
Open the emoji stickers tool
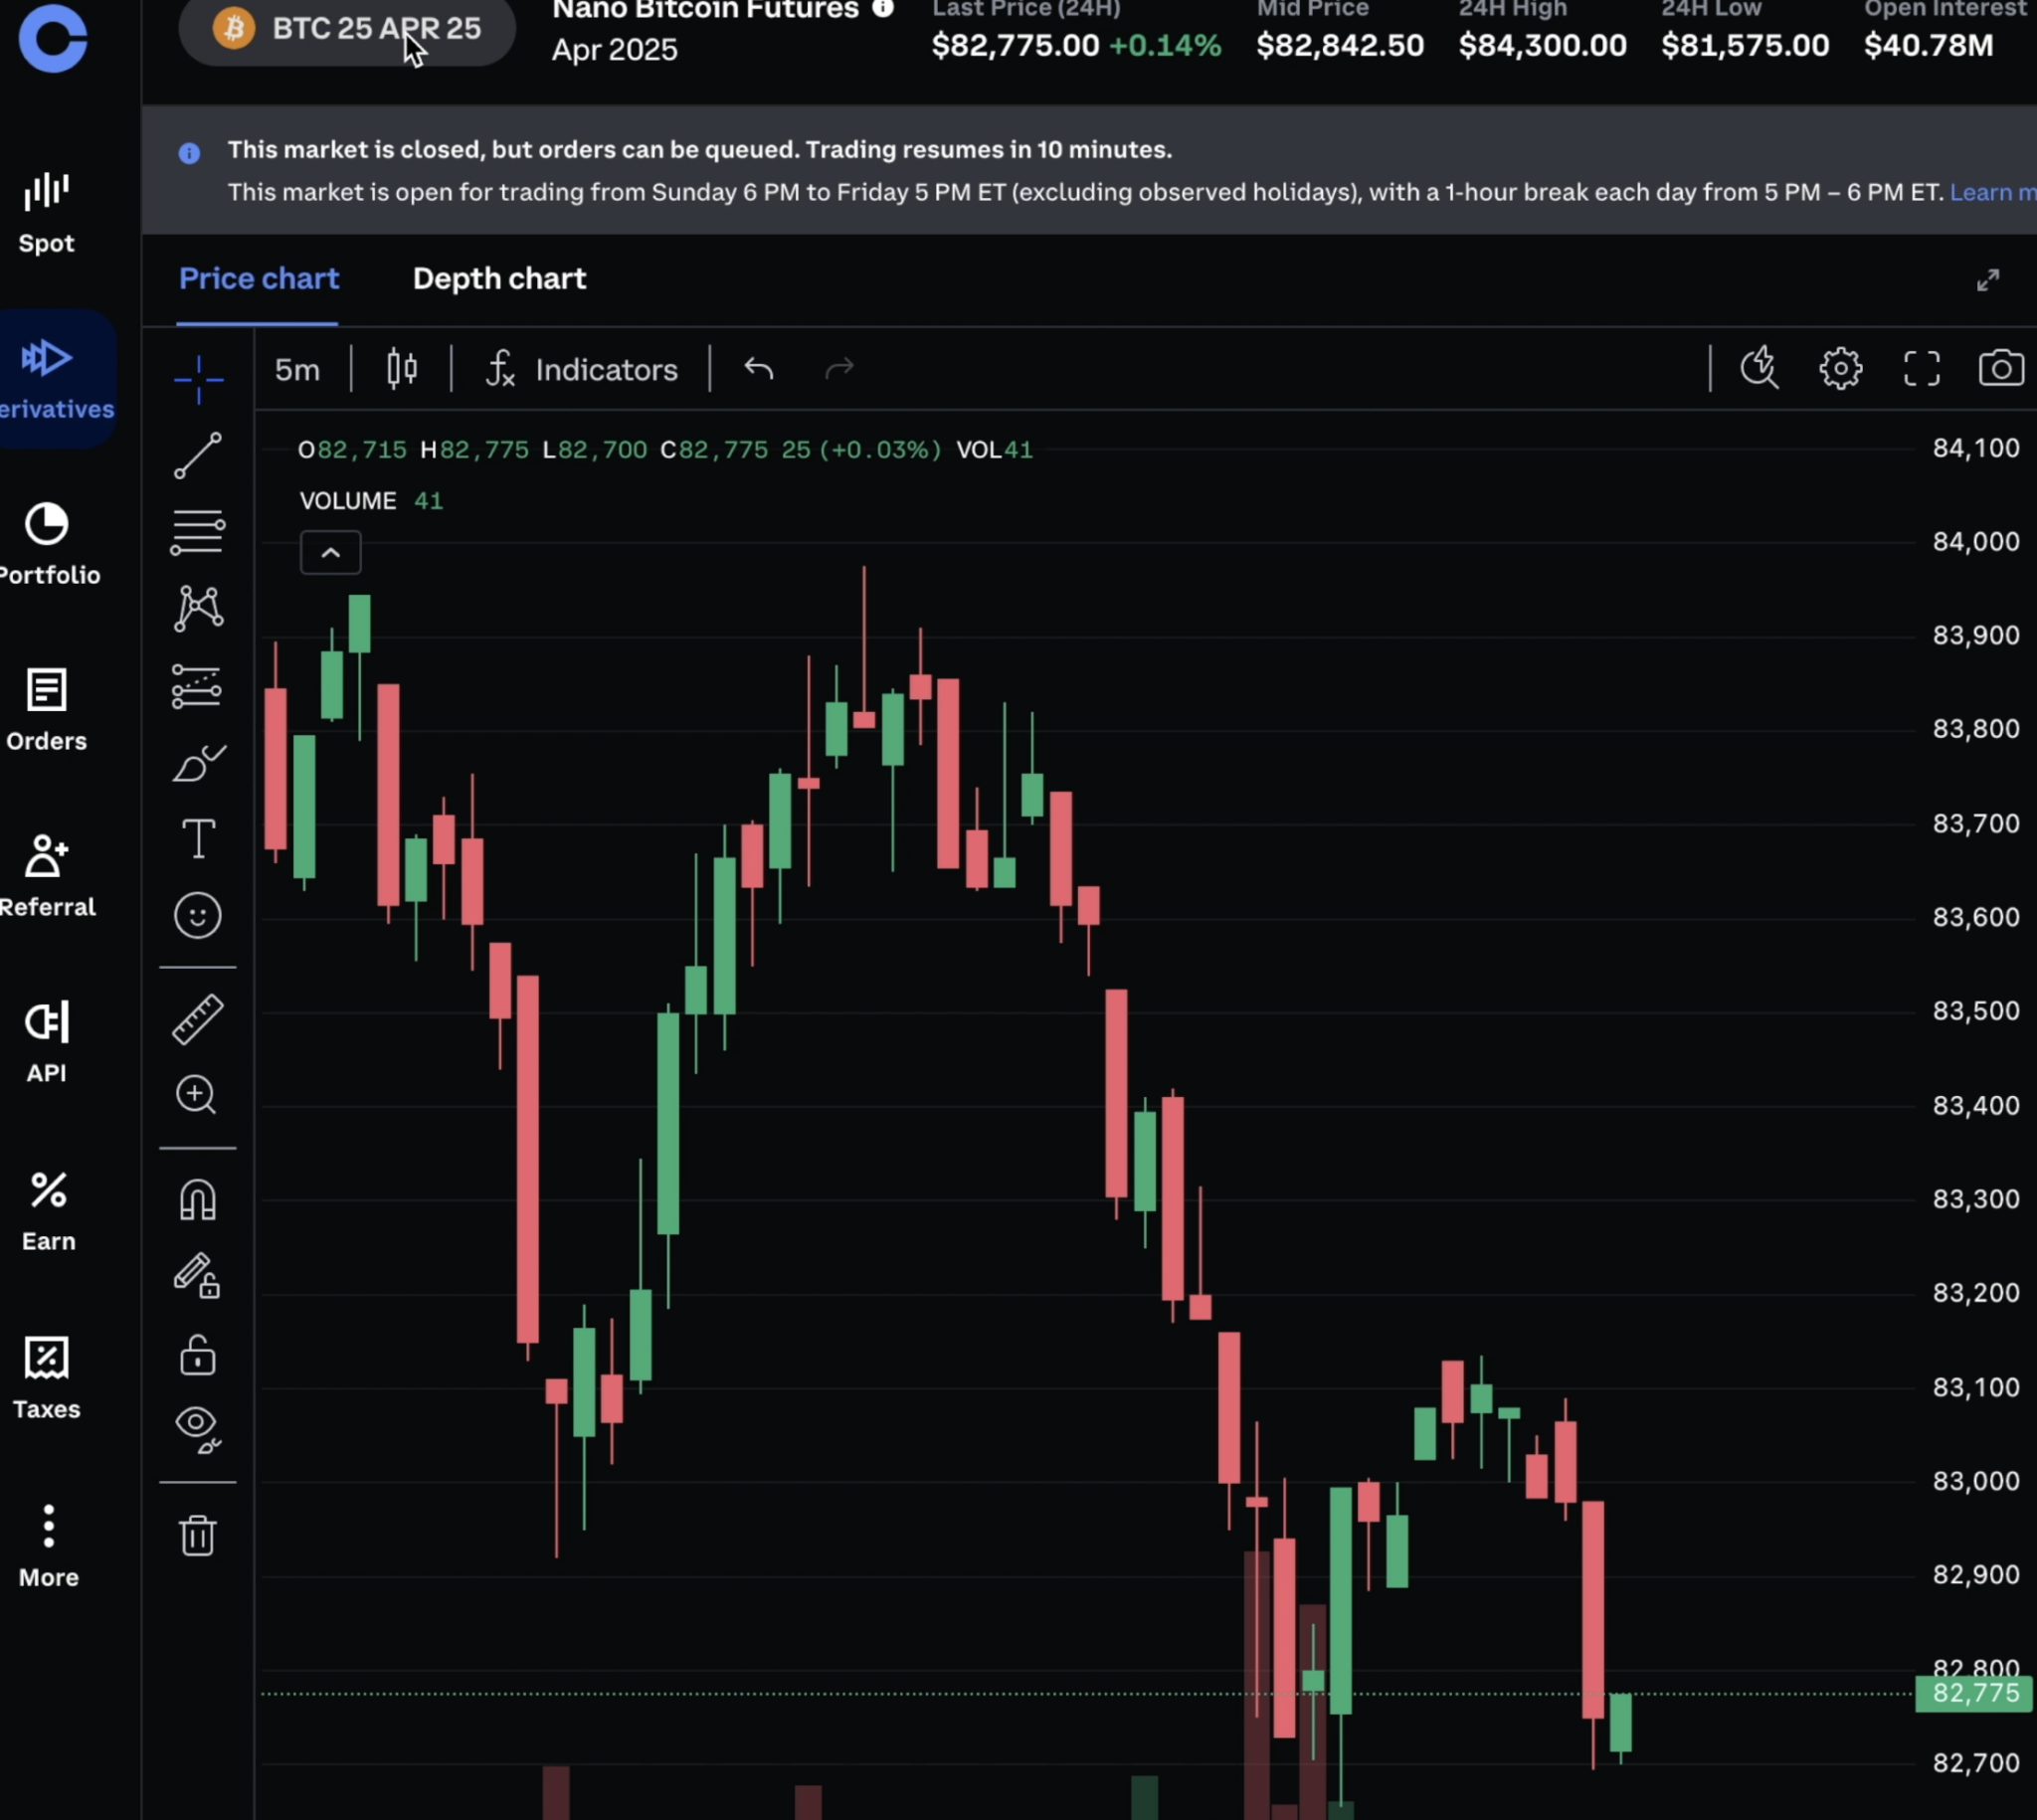(198, 915)
